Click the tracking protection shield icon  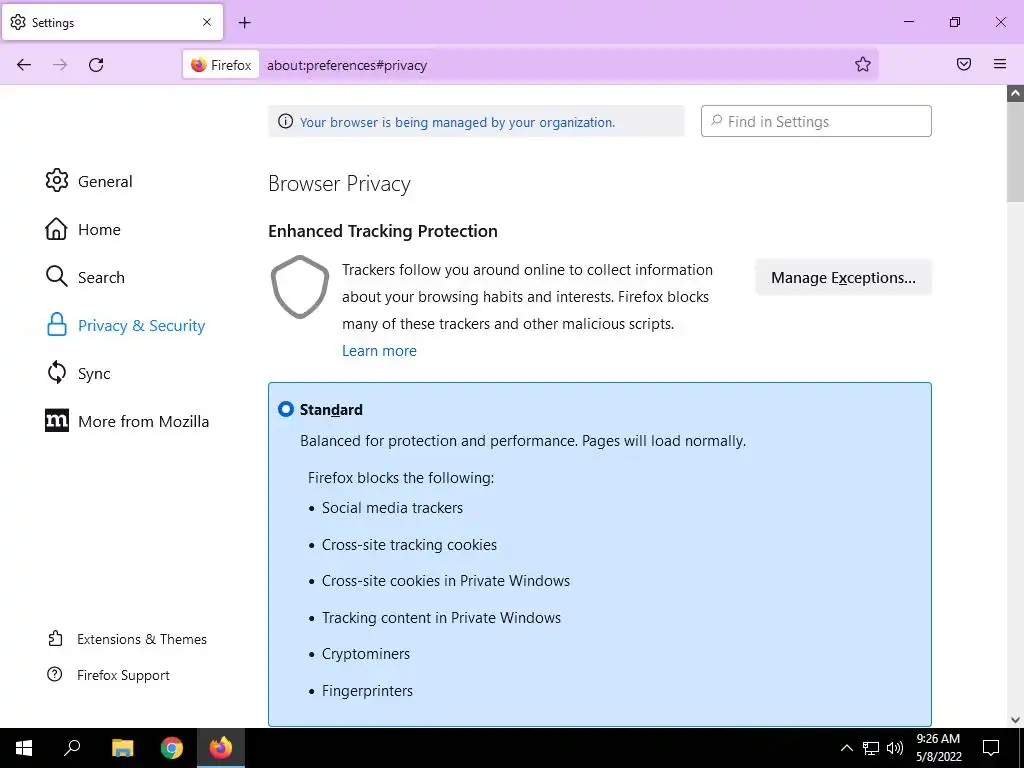coord(300,287)
